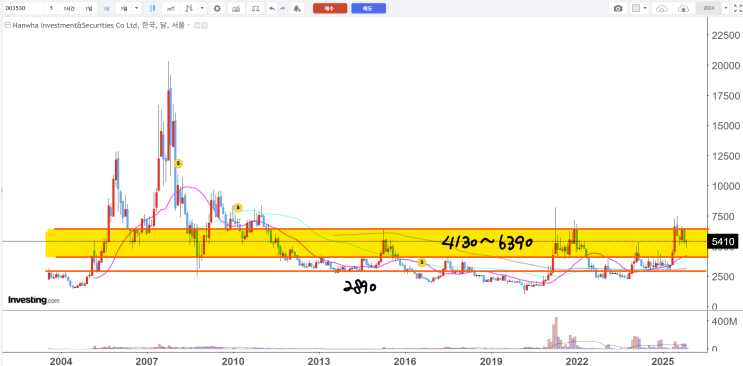
Task: Redo the last chart action
Action: [x=282, y=9]
